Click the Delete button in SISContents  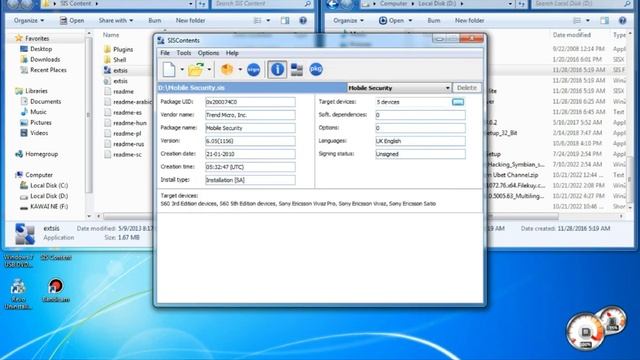coord(467,88)
